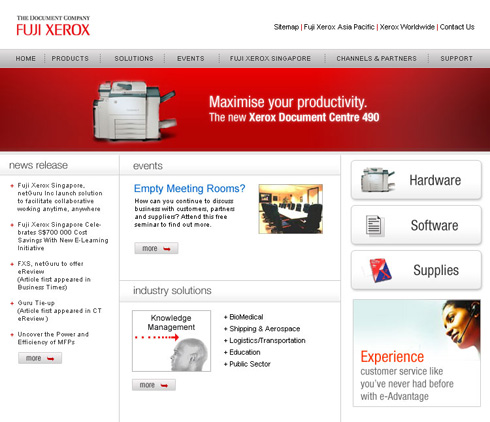The width and height of the screenshot is (490, 422).
Task: Open Xerox Worldwide link
Action: click(407, 27)
